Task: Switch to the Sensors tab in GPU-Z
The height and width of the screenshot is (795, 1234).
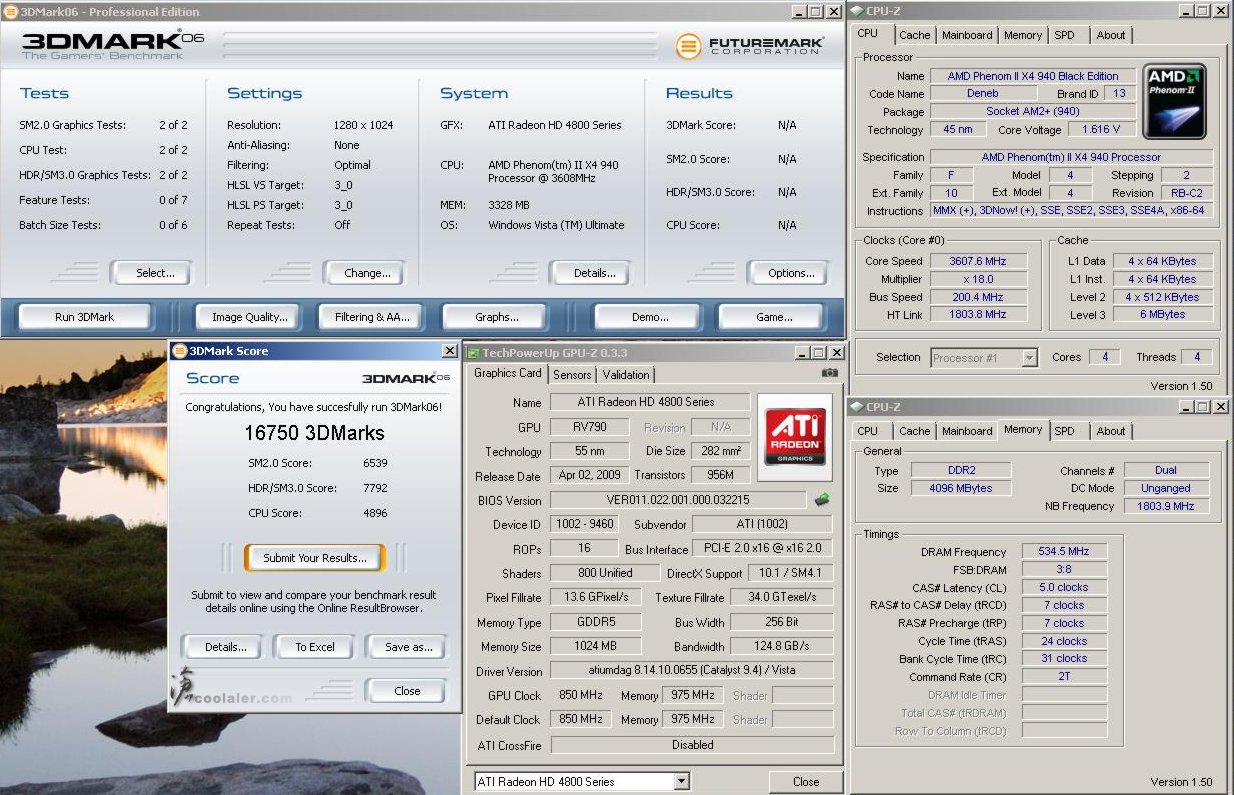Action: pyautogui.click(x=572, y=374)
